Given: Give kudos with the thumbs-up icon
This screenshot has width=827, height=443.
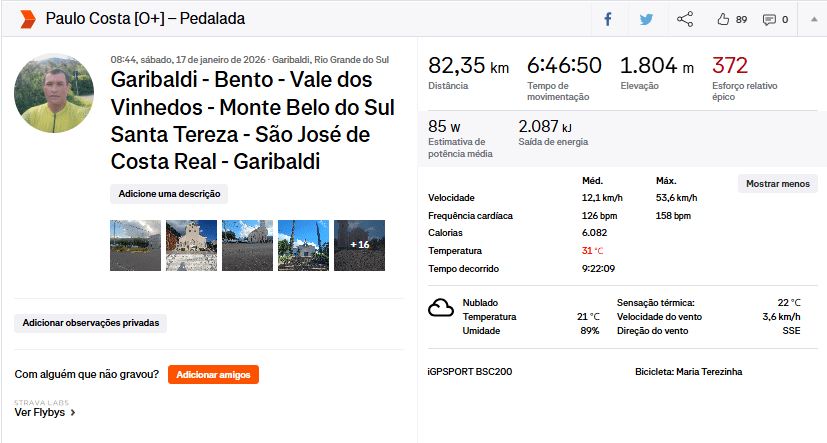Looking at the screenshot, I should 724,19.
